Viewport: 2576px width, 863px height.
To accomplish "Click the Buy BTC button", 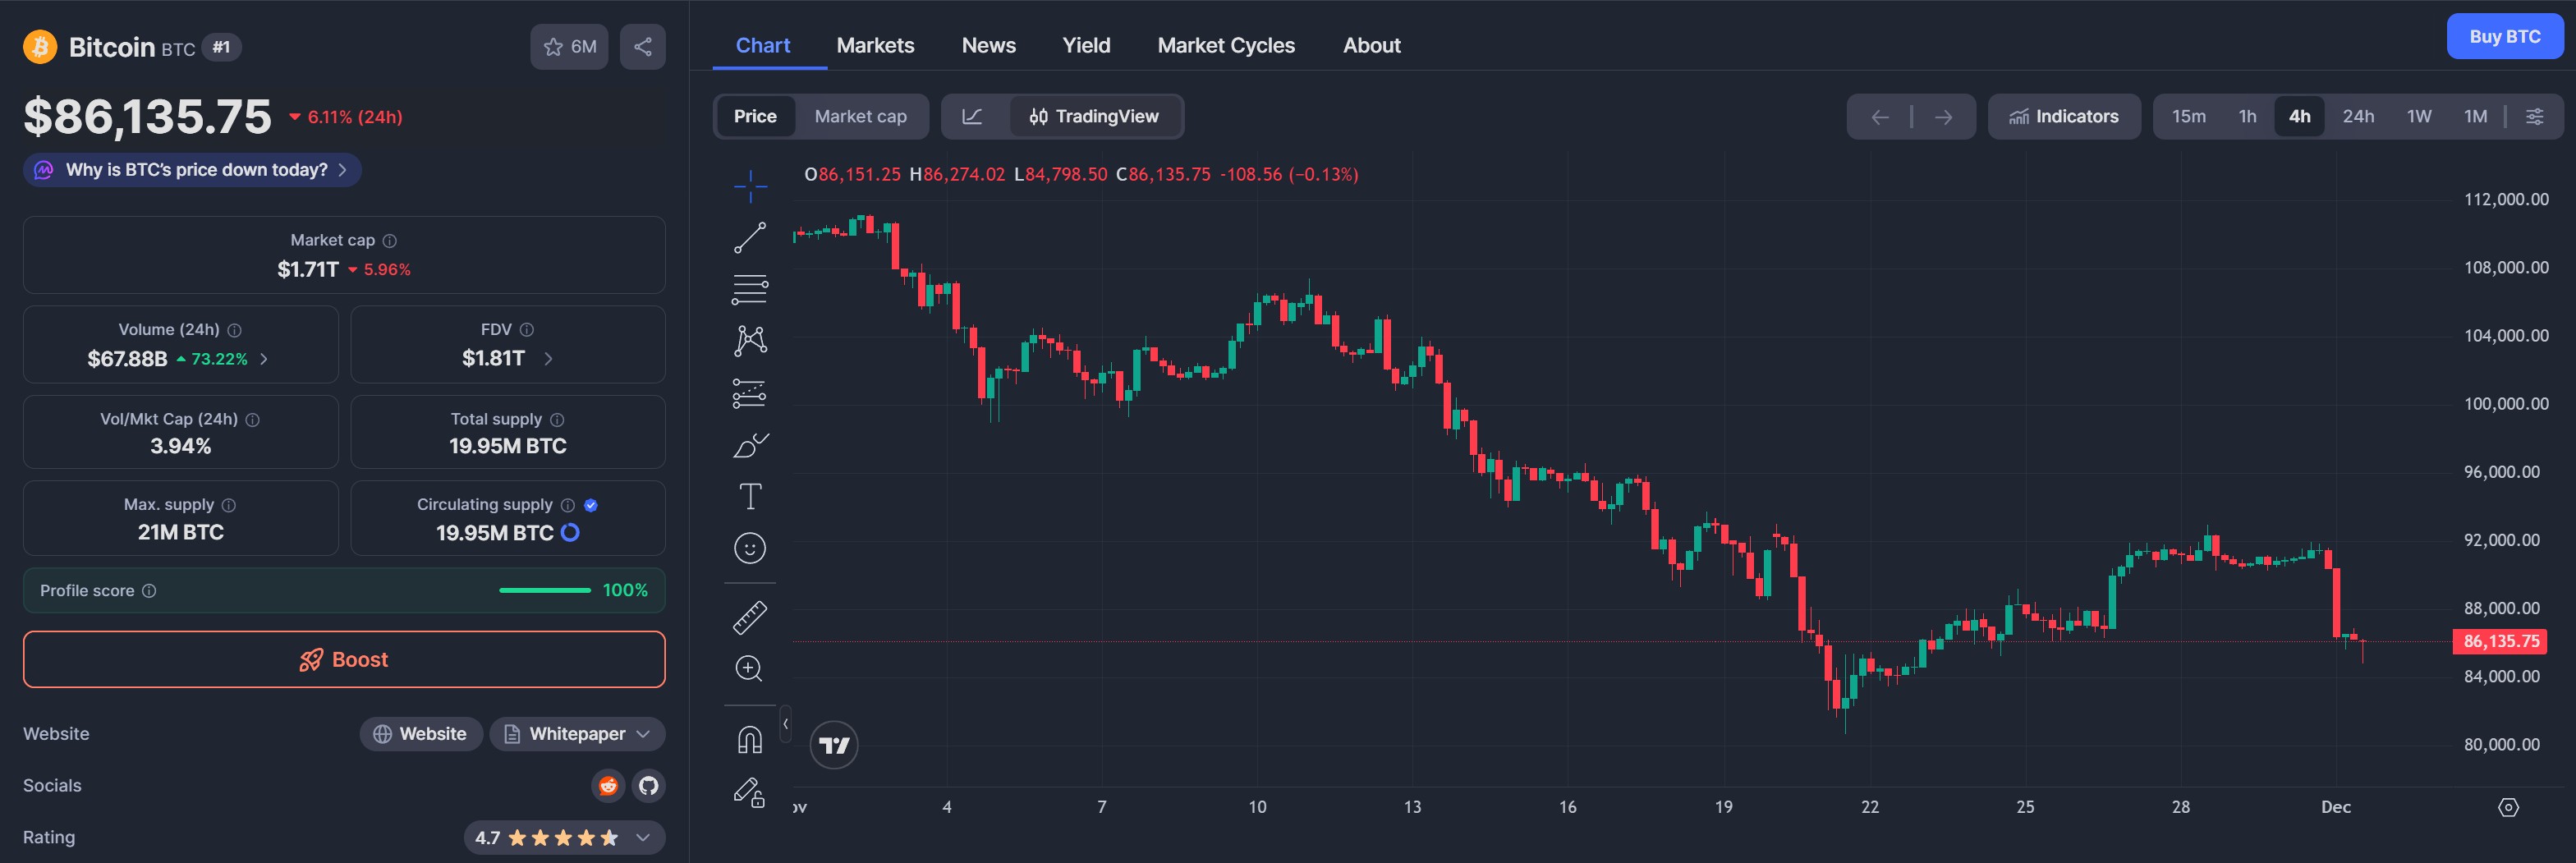I will (x=2503, y=37).
